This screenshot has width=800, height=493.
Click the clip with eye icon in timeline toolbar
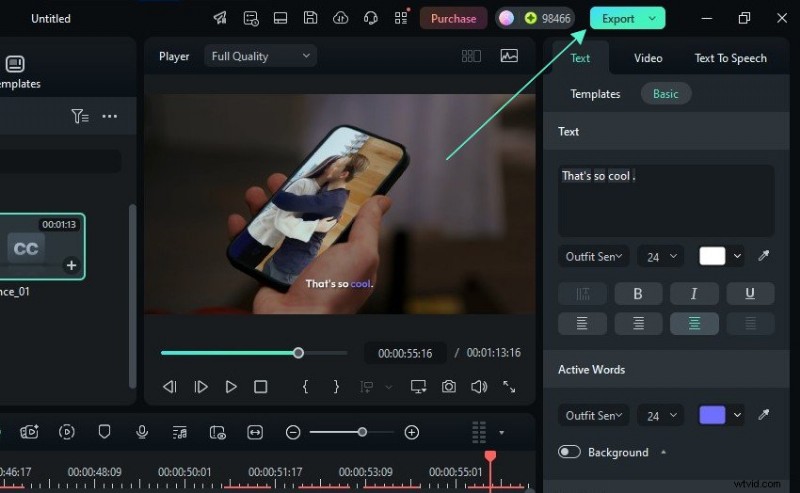pos(217,432)
